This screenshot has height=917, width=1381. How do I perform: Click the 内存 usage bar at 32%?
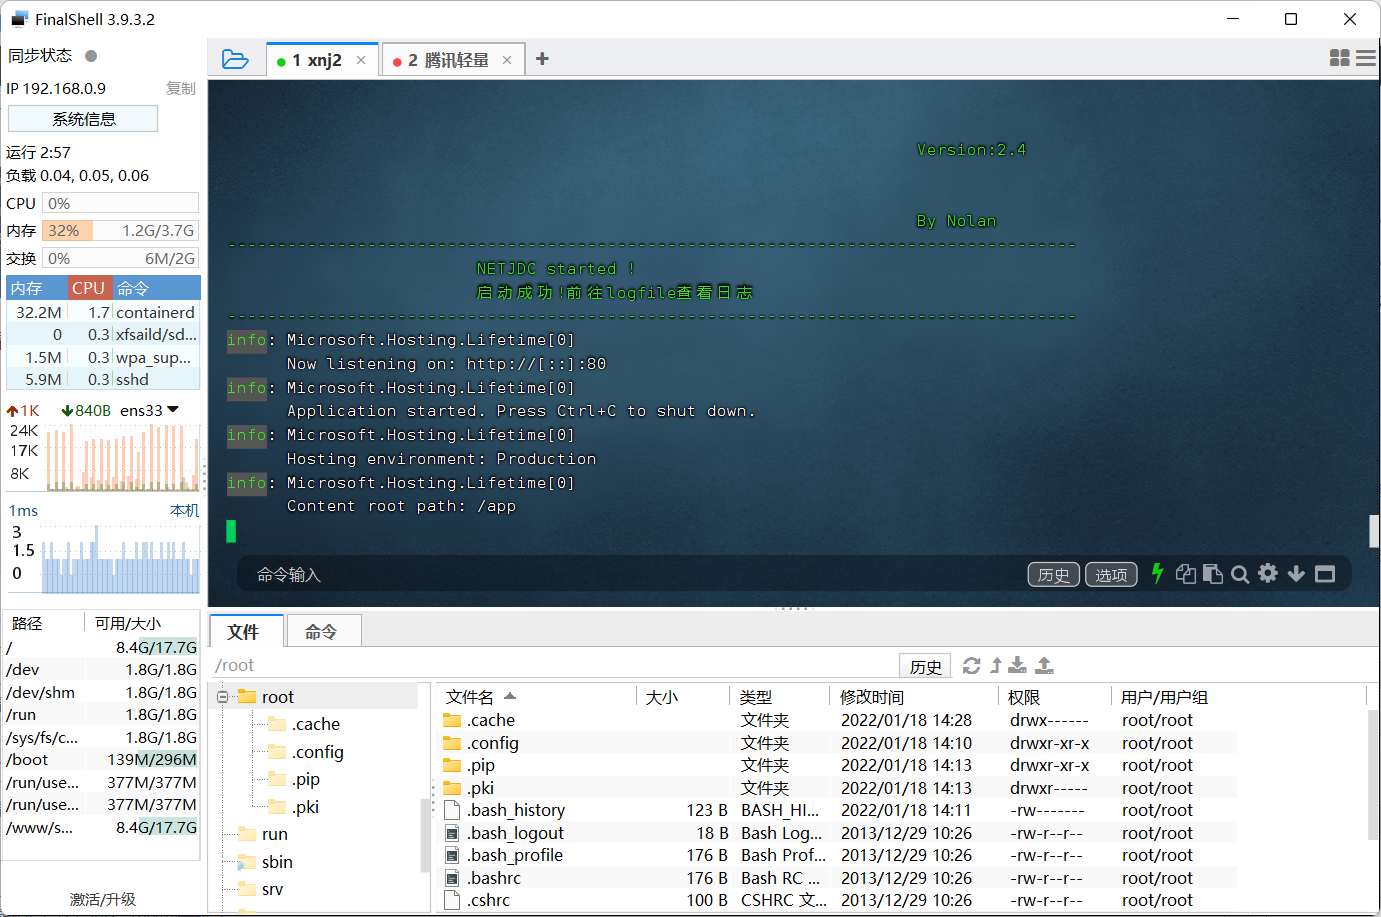click(x=120, y=230)
